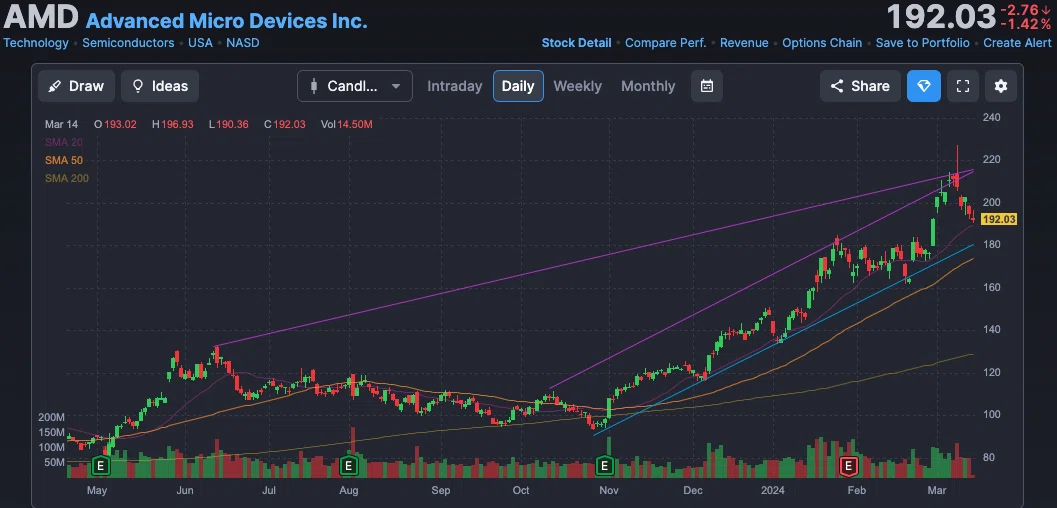Click the Mar label on time axis
Screen dimensions: 1057x508
[x=936, y=490]
